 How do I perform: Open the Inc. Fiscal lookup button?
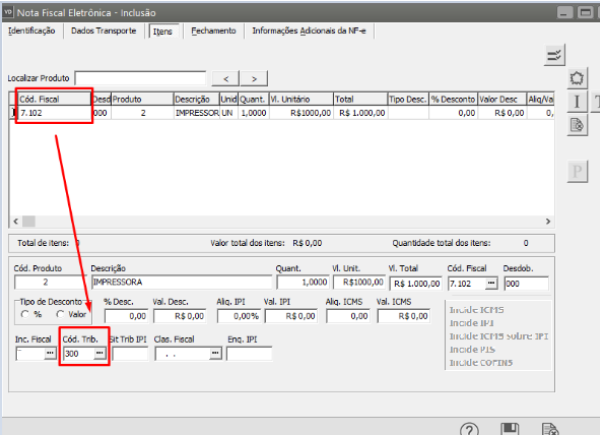(48, 355)
